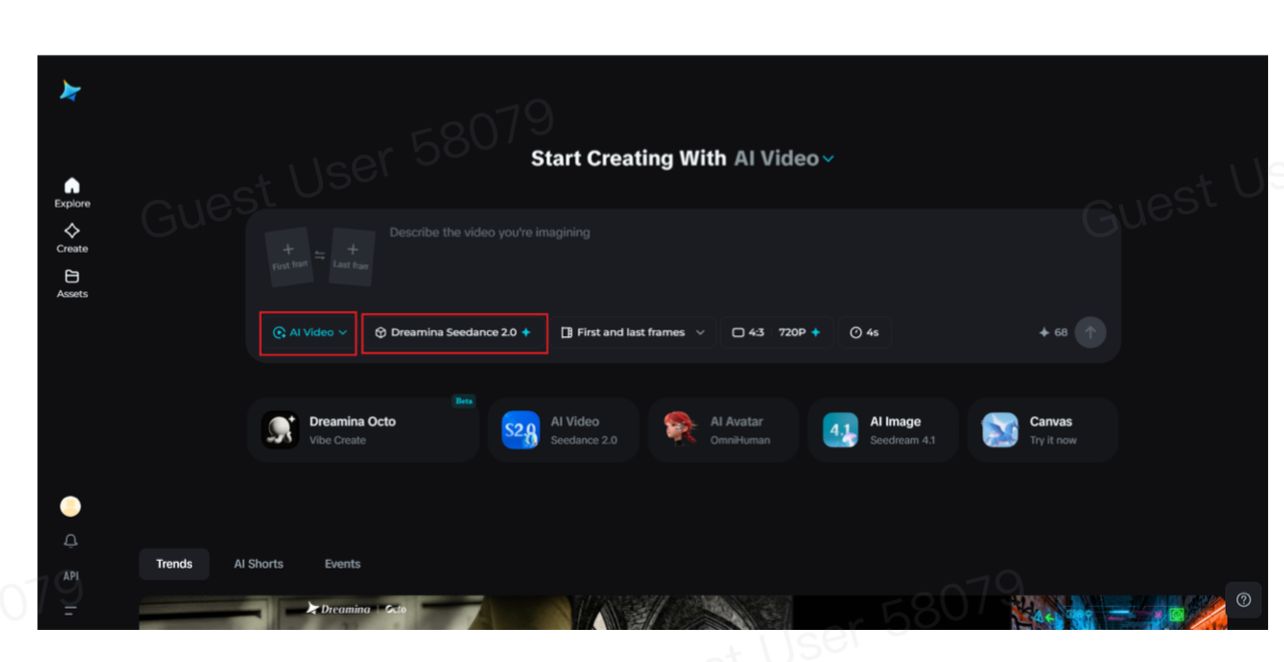Click the swap frames arrows icon
The image size is (1284, 662).
pos(320,256)
